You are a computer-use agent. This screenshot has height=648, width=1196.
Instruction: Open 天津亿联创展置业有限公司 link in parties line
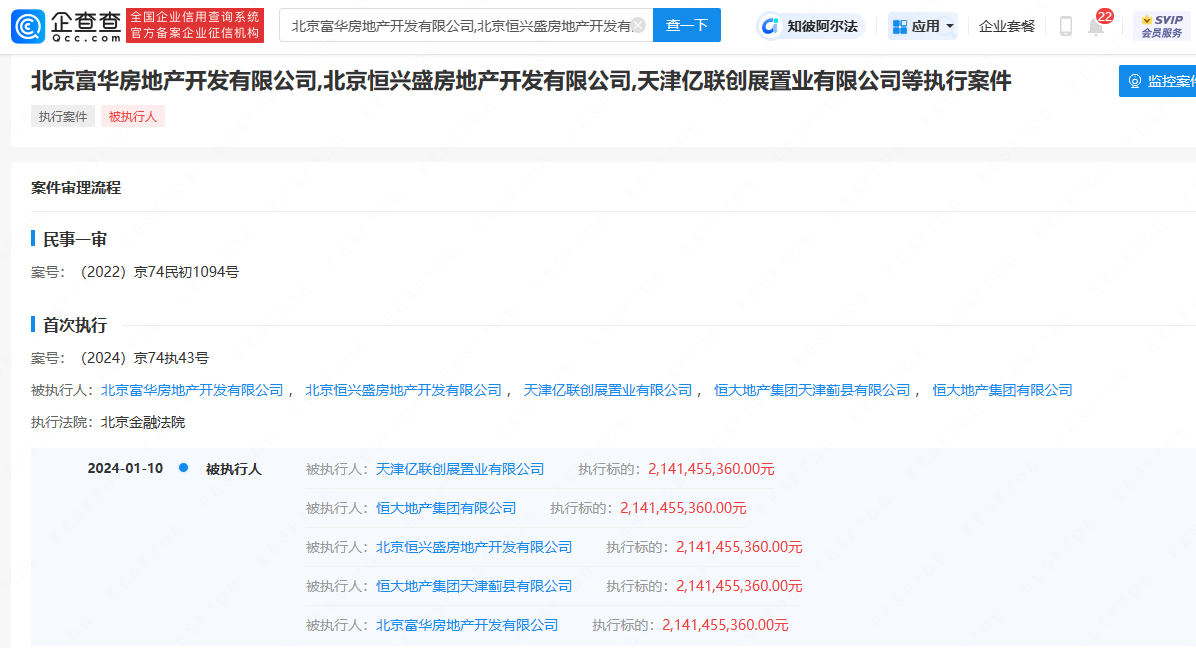click(x=608, y=390)
